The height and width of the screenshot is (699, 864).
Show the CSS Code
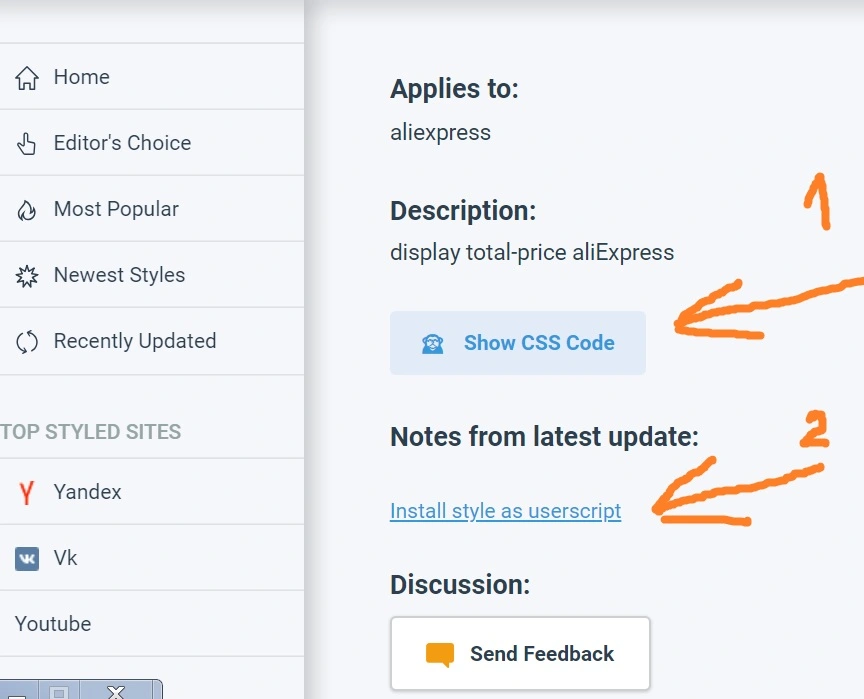[518, 343]
